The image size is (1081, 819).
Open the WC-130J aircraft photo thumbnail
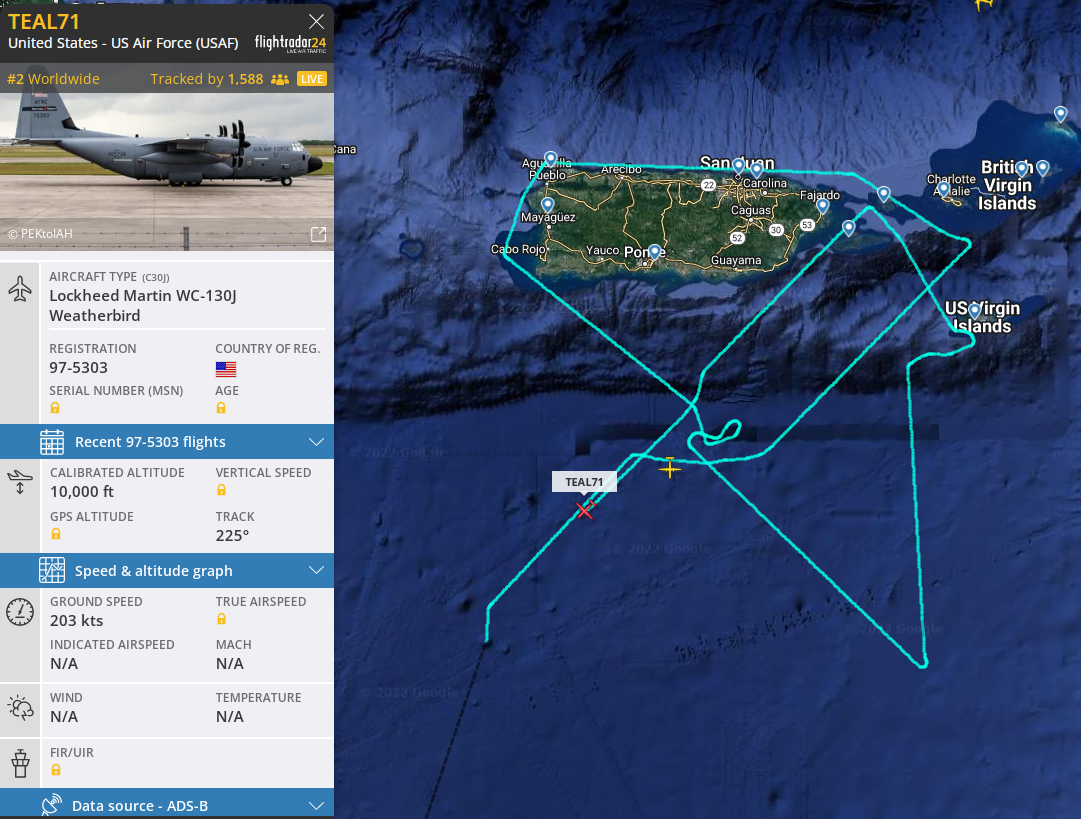(167, 172)
